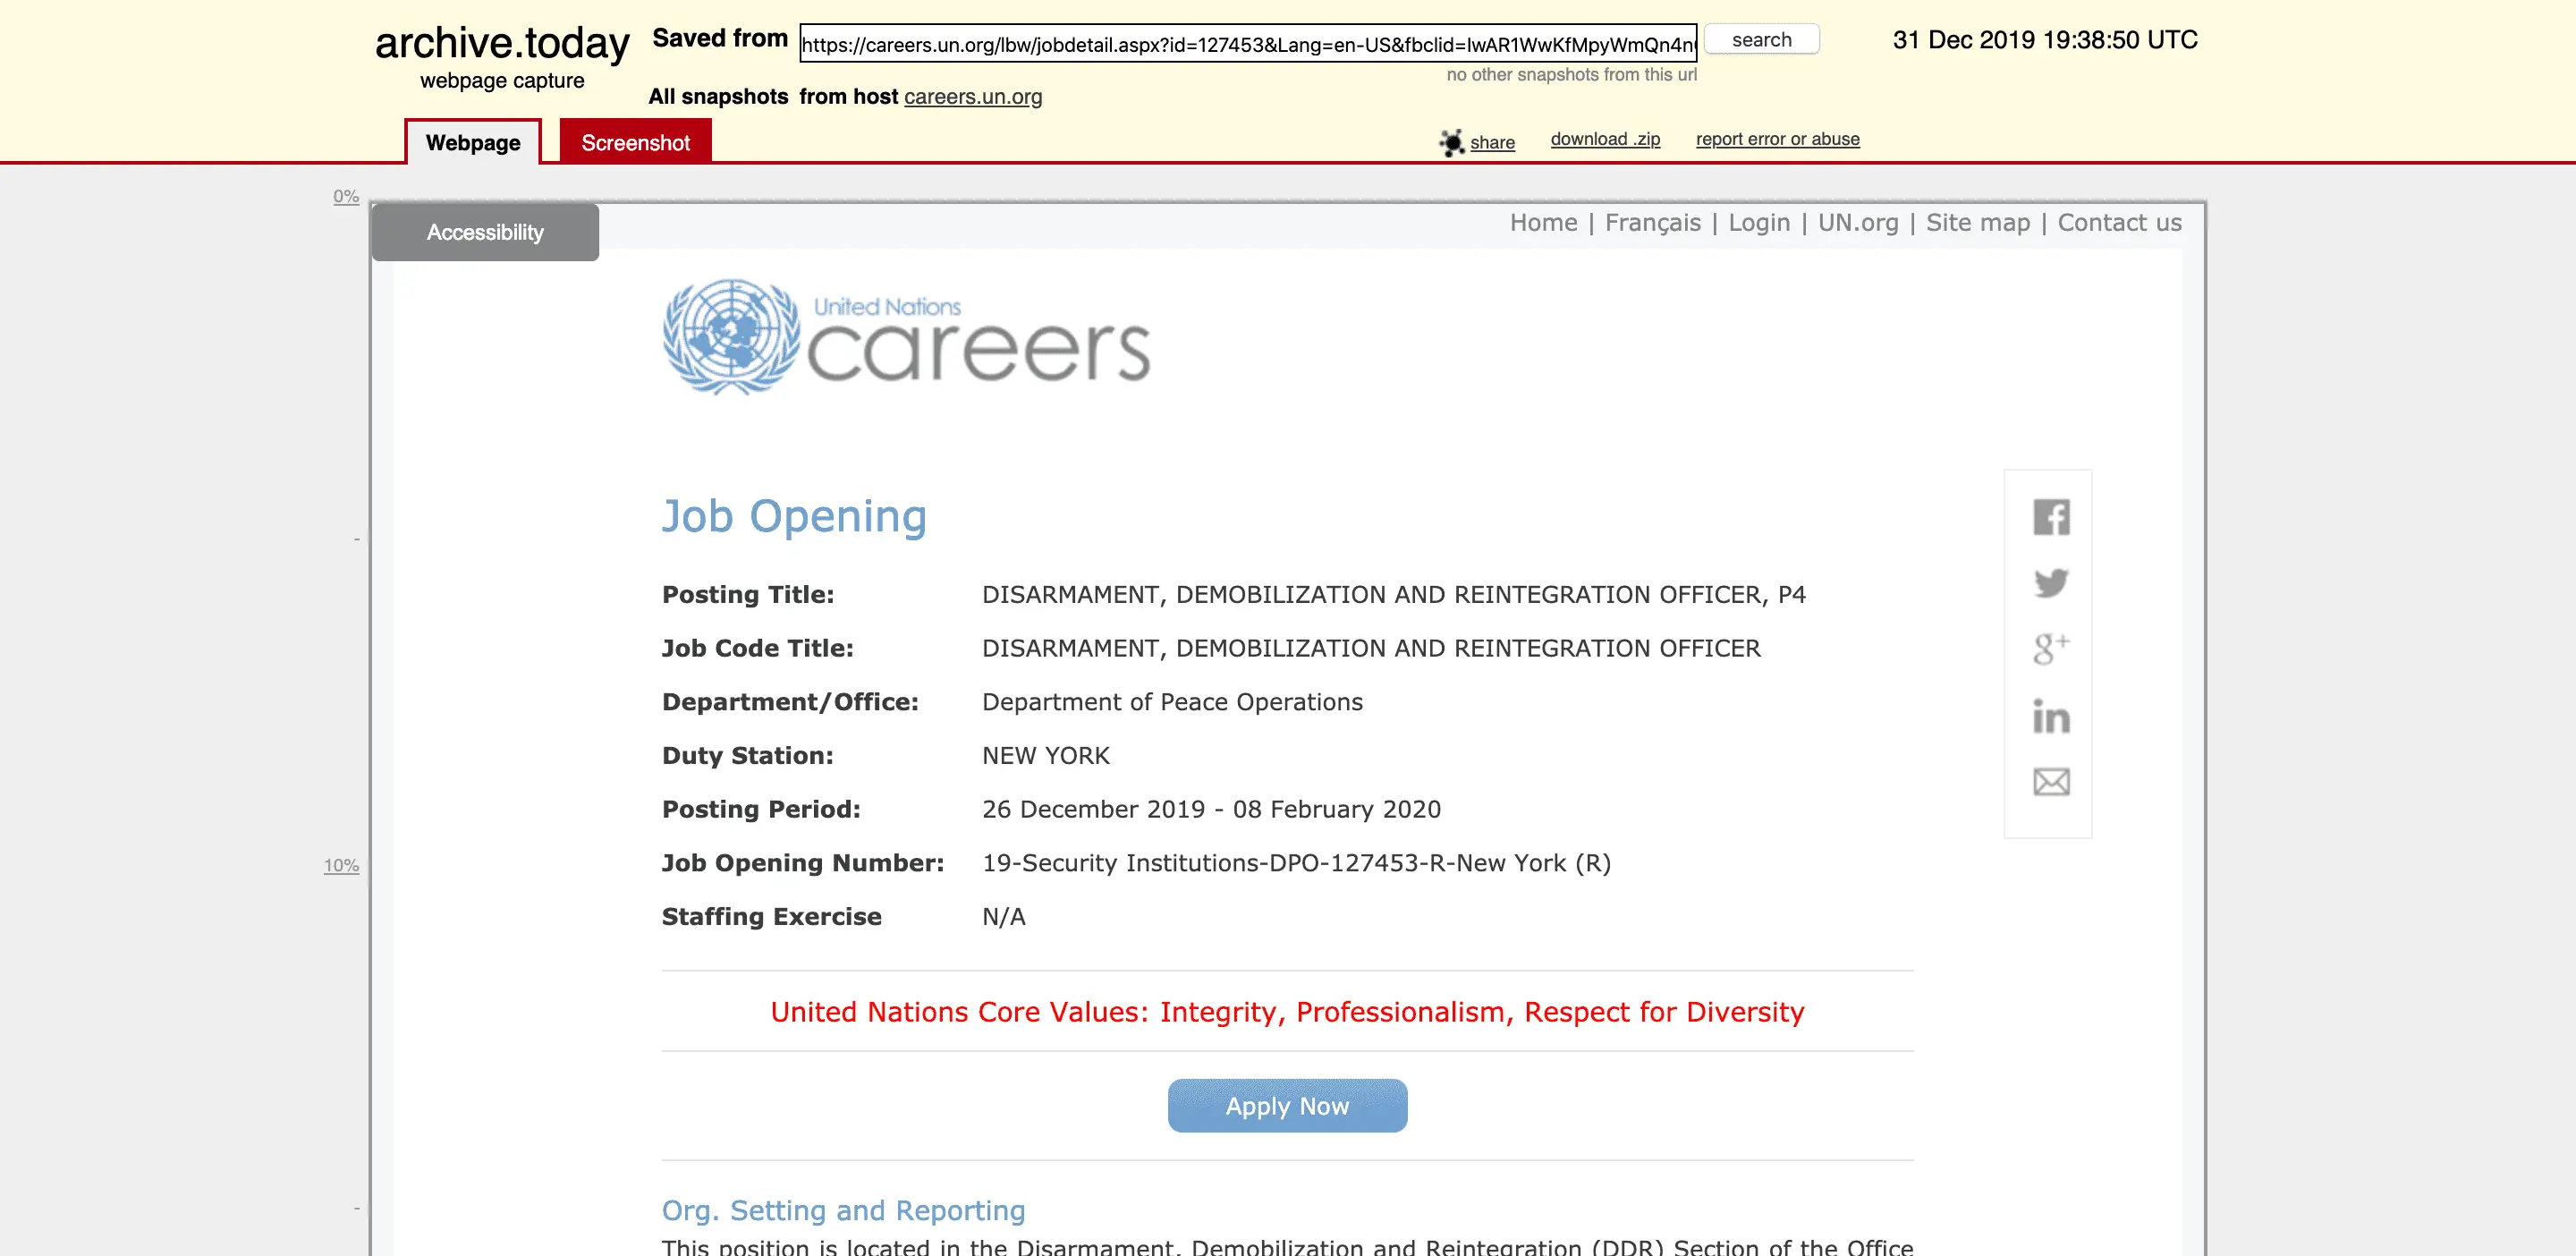This screenshot has width=2576, height=1256.
Task: Open the download .zip link
Action: 1604,139
